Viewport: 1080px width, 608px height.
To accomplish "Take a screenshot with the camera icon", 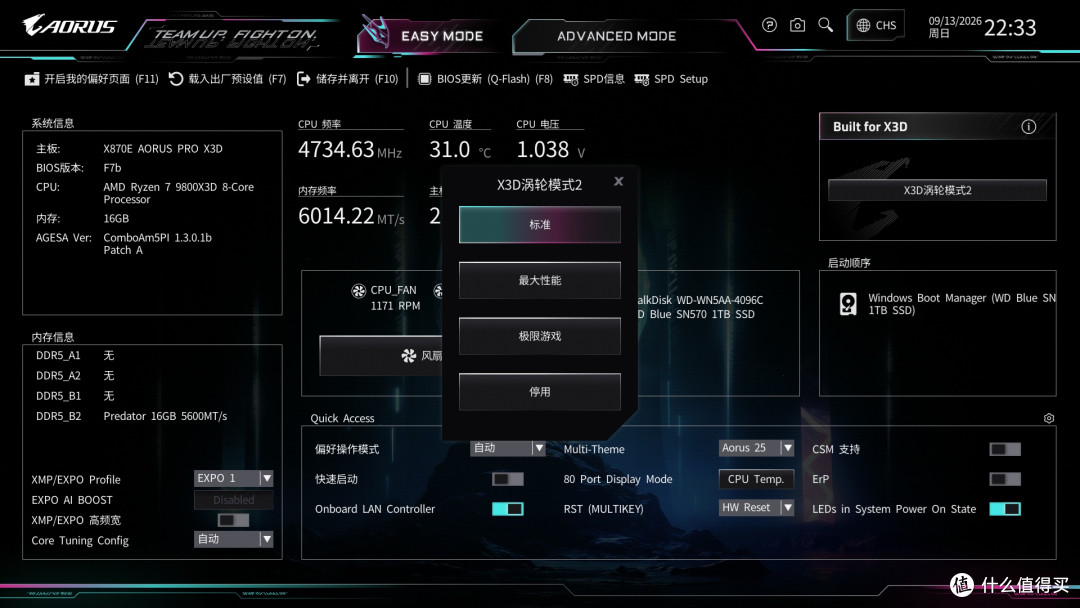I will pyautogui.click(x=797, y=25).
